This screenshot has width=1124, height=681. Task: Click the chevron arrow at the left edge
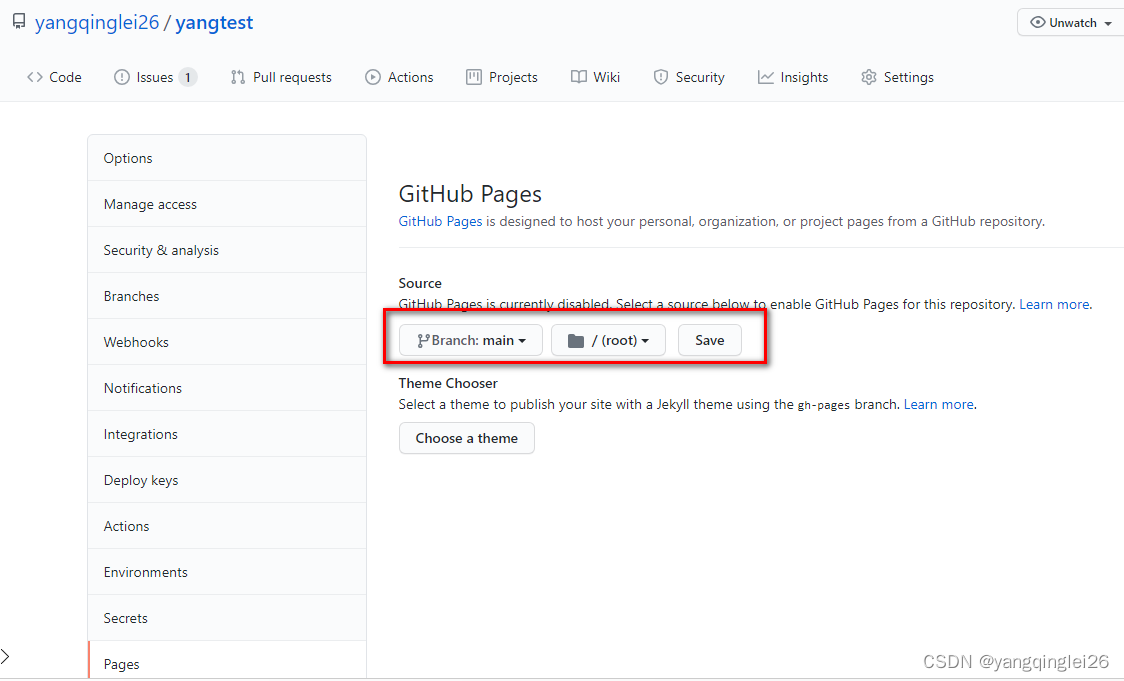point(5,655)
